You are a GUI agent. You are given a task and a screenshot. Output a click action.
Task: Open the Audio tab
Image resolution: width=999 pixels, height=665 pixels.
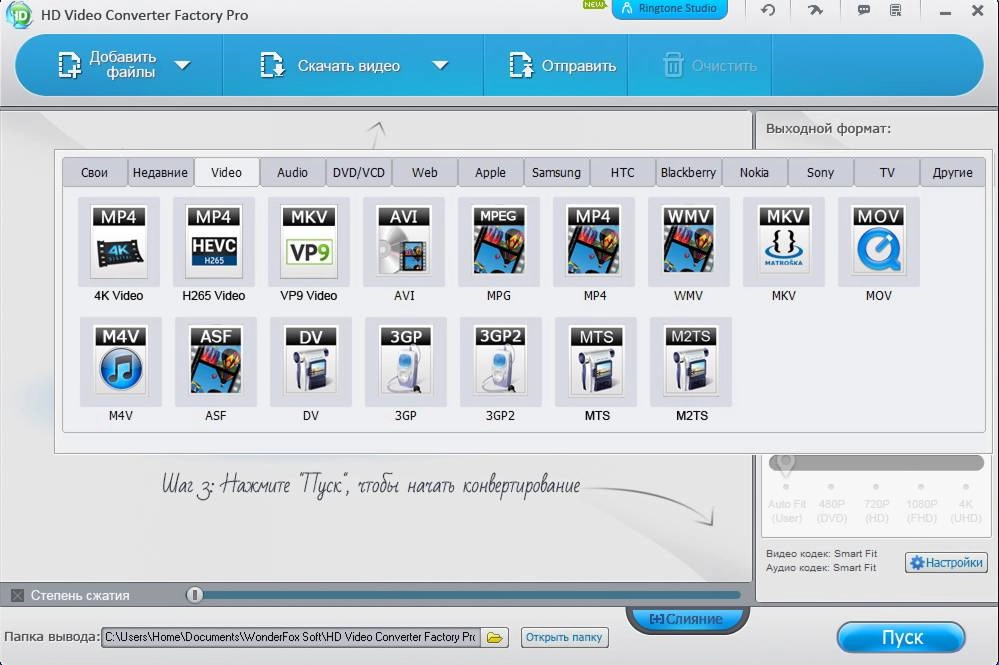(292, 173)
